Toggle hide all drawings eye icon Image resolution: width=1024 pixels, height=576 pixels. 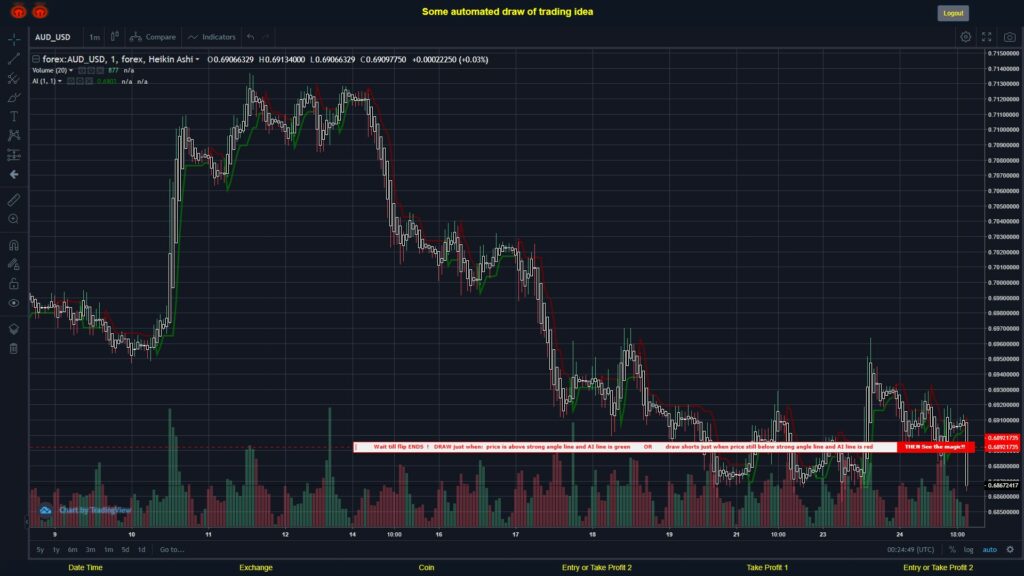tap(14, 303)
